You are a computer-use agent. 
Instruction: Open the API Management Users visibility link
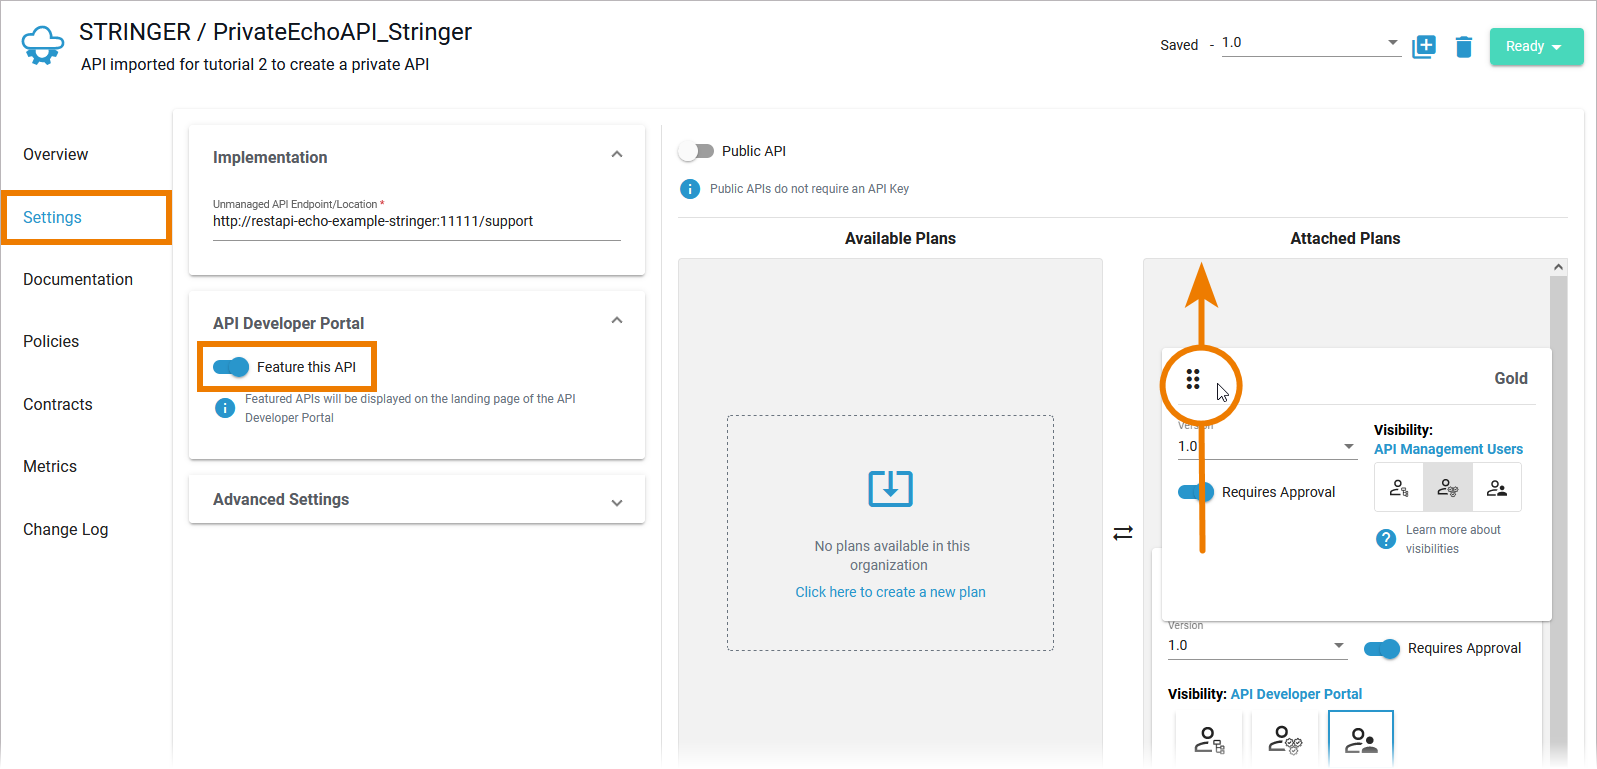pyautogui.click(x=1448, y=449)
